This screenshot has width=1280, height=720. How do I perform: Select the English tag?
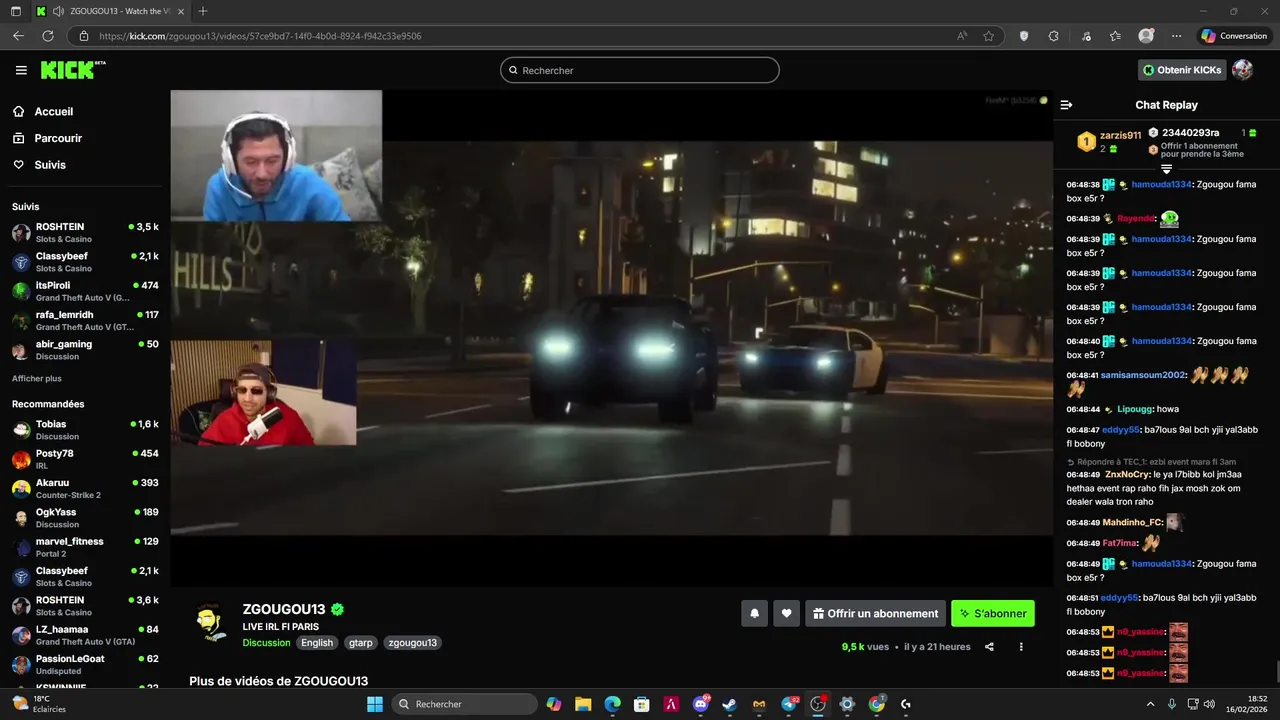tap(317, 643)
